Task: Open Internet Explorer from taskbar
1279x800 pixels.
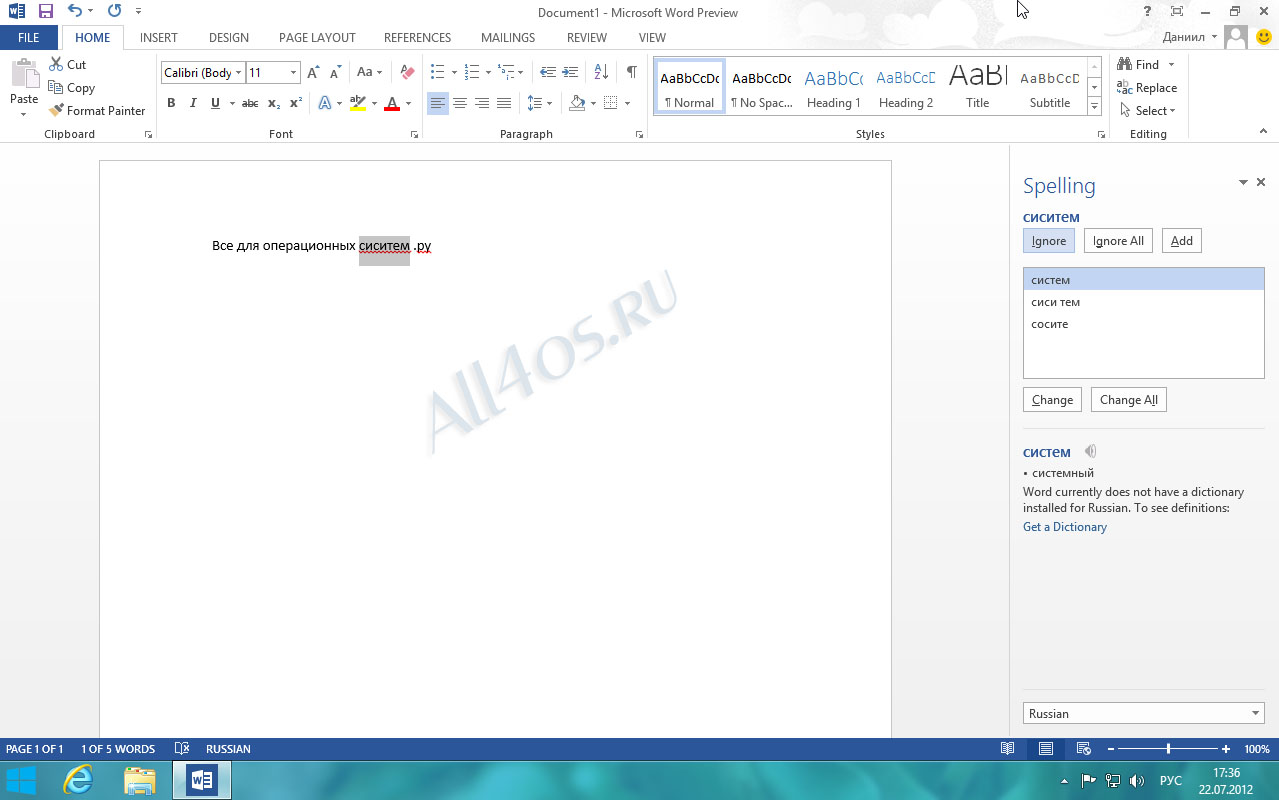Action: 80,780
